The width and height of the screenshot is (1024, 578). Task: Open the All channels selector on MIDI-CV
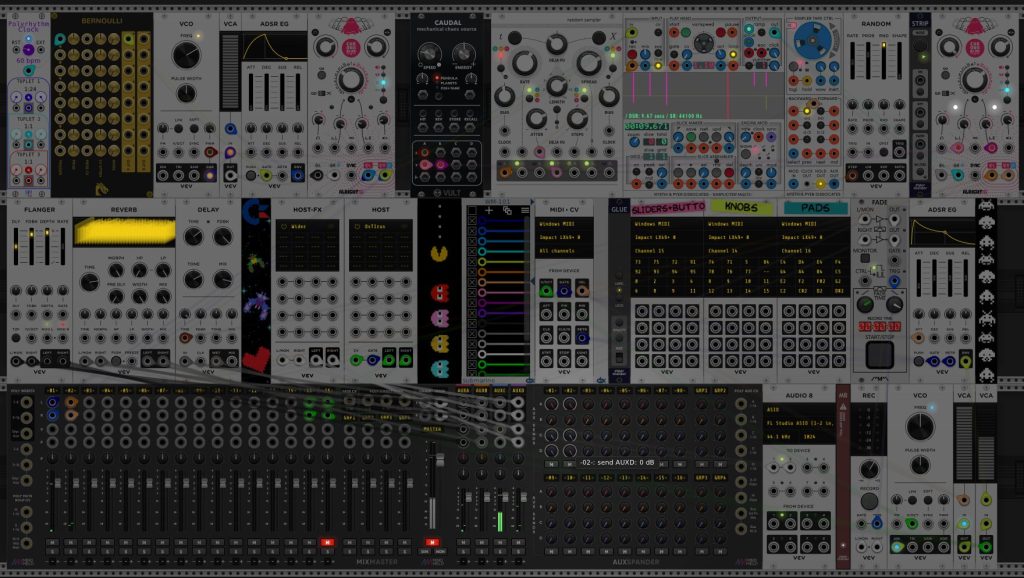(564, 251)
